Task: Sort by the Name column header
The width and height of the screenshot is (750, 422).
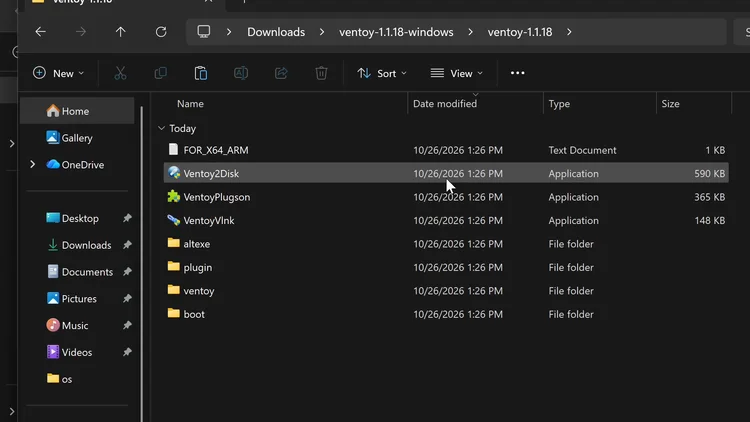Action: point(190,103)
